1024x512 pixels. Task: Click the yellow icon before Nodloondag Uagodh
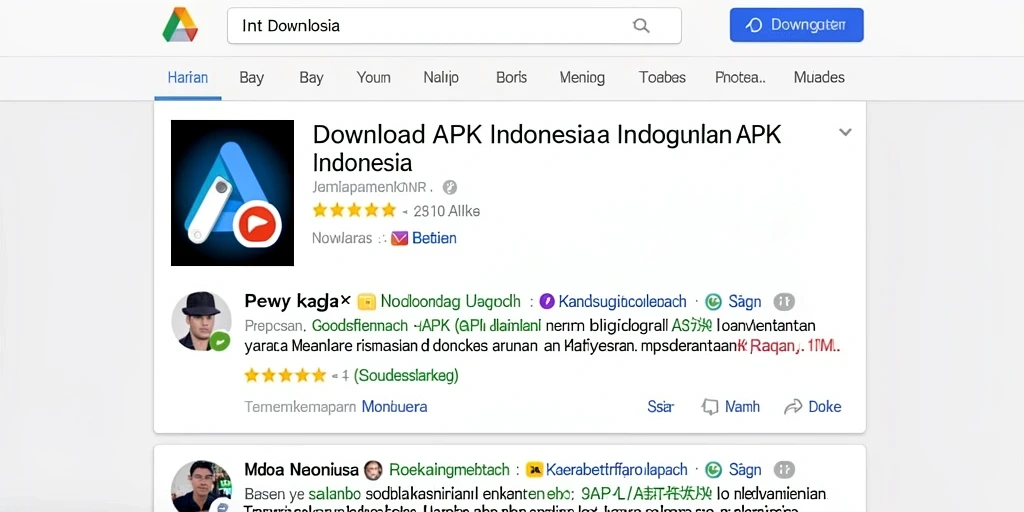point(366,301)
